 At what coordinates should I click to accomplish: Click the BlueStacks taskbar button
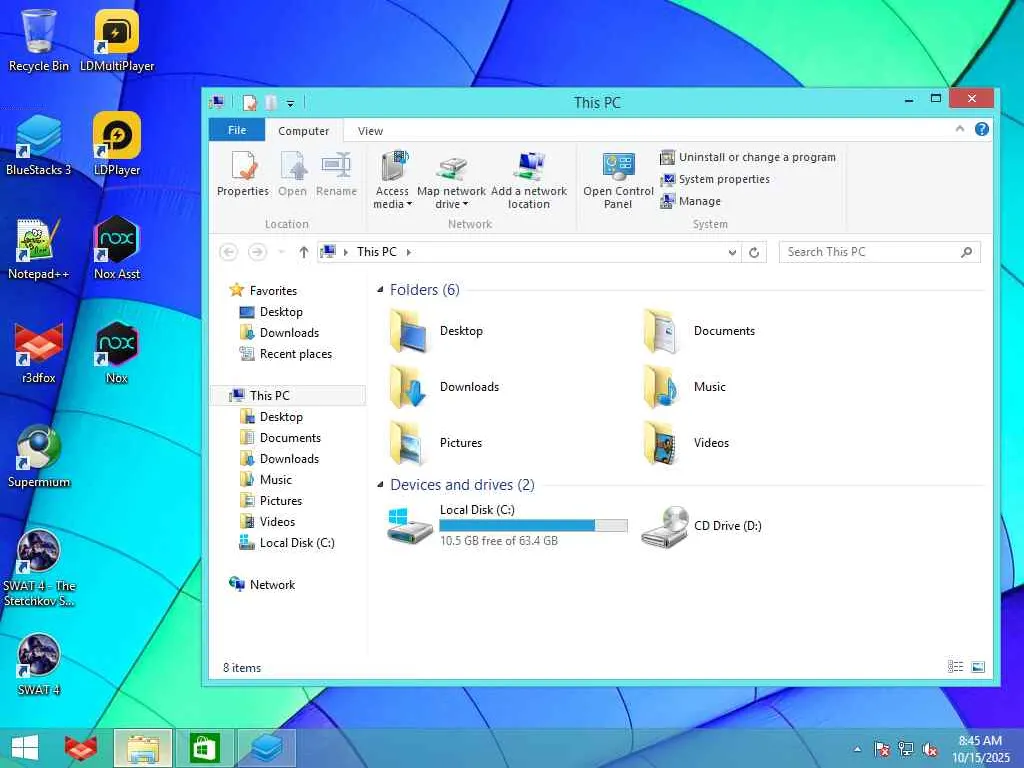coord(266,748)
